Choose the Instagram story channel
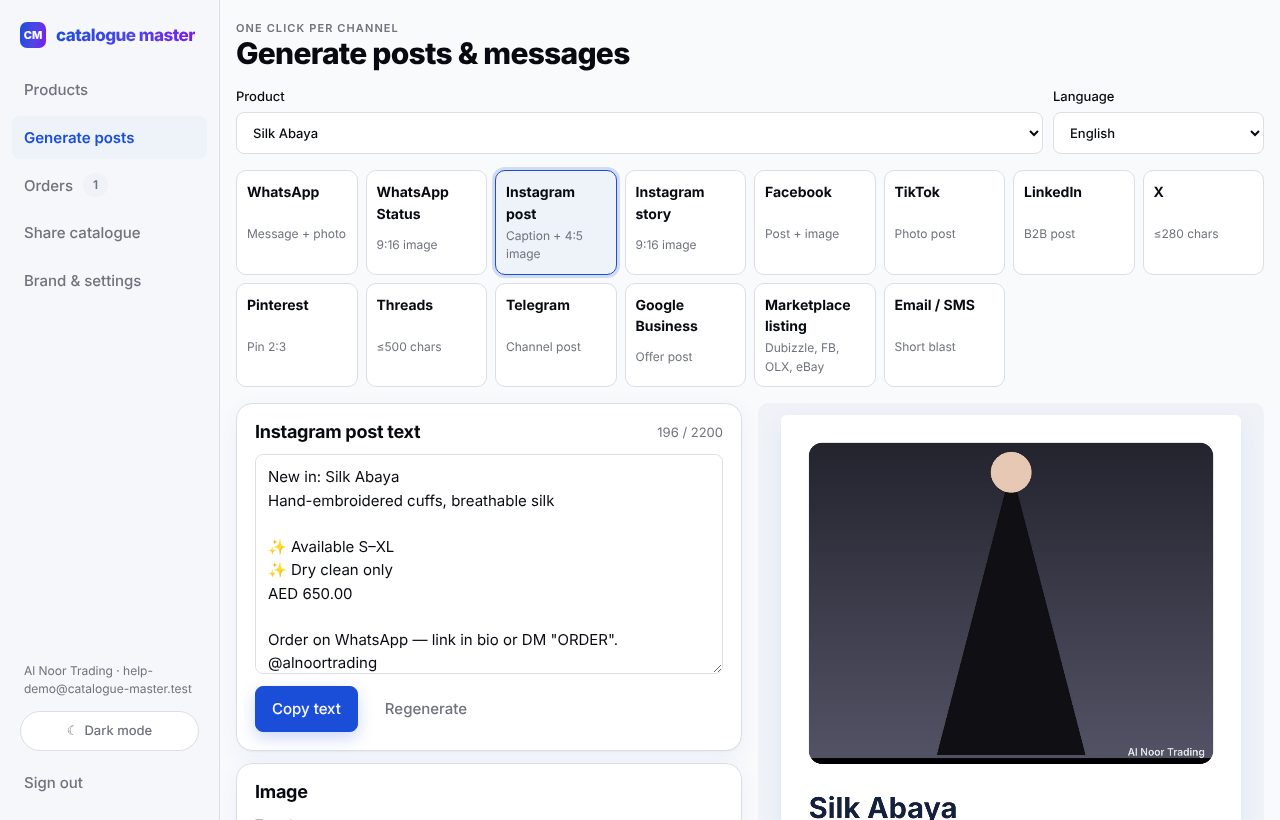 (x=685, y=222)
